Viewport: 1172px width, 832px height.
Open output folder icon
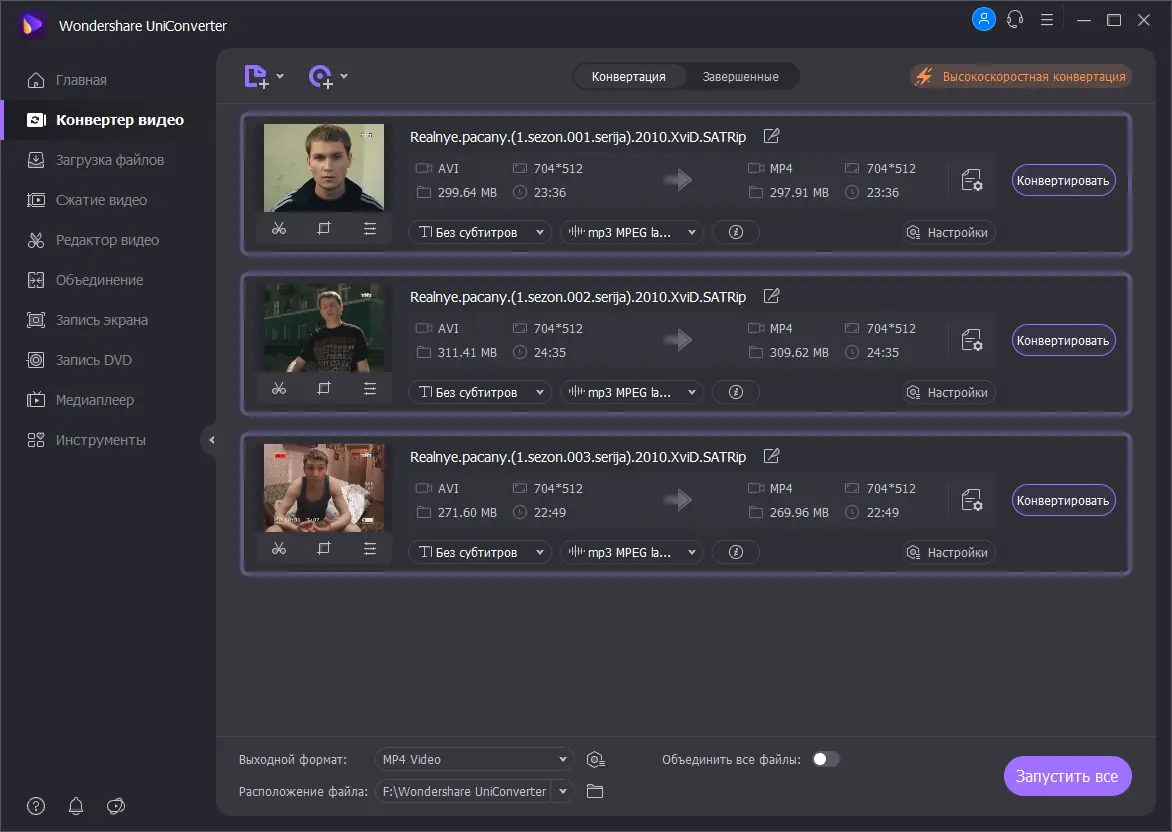click(x=595, y=791)
